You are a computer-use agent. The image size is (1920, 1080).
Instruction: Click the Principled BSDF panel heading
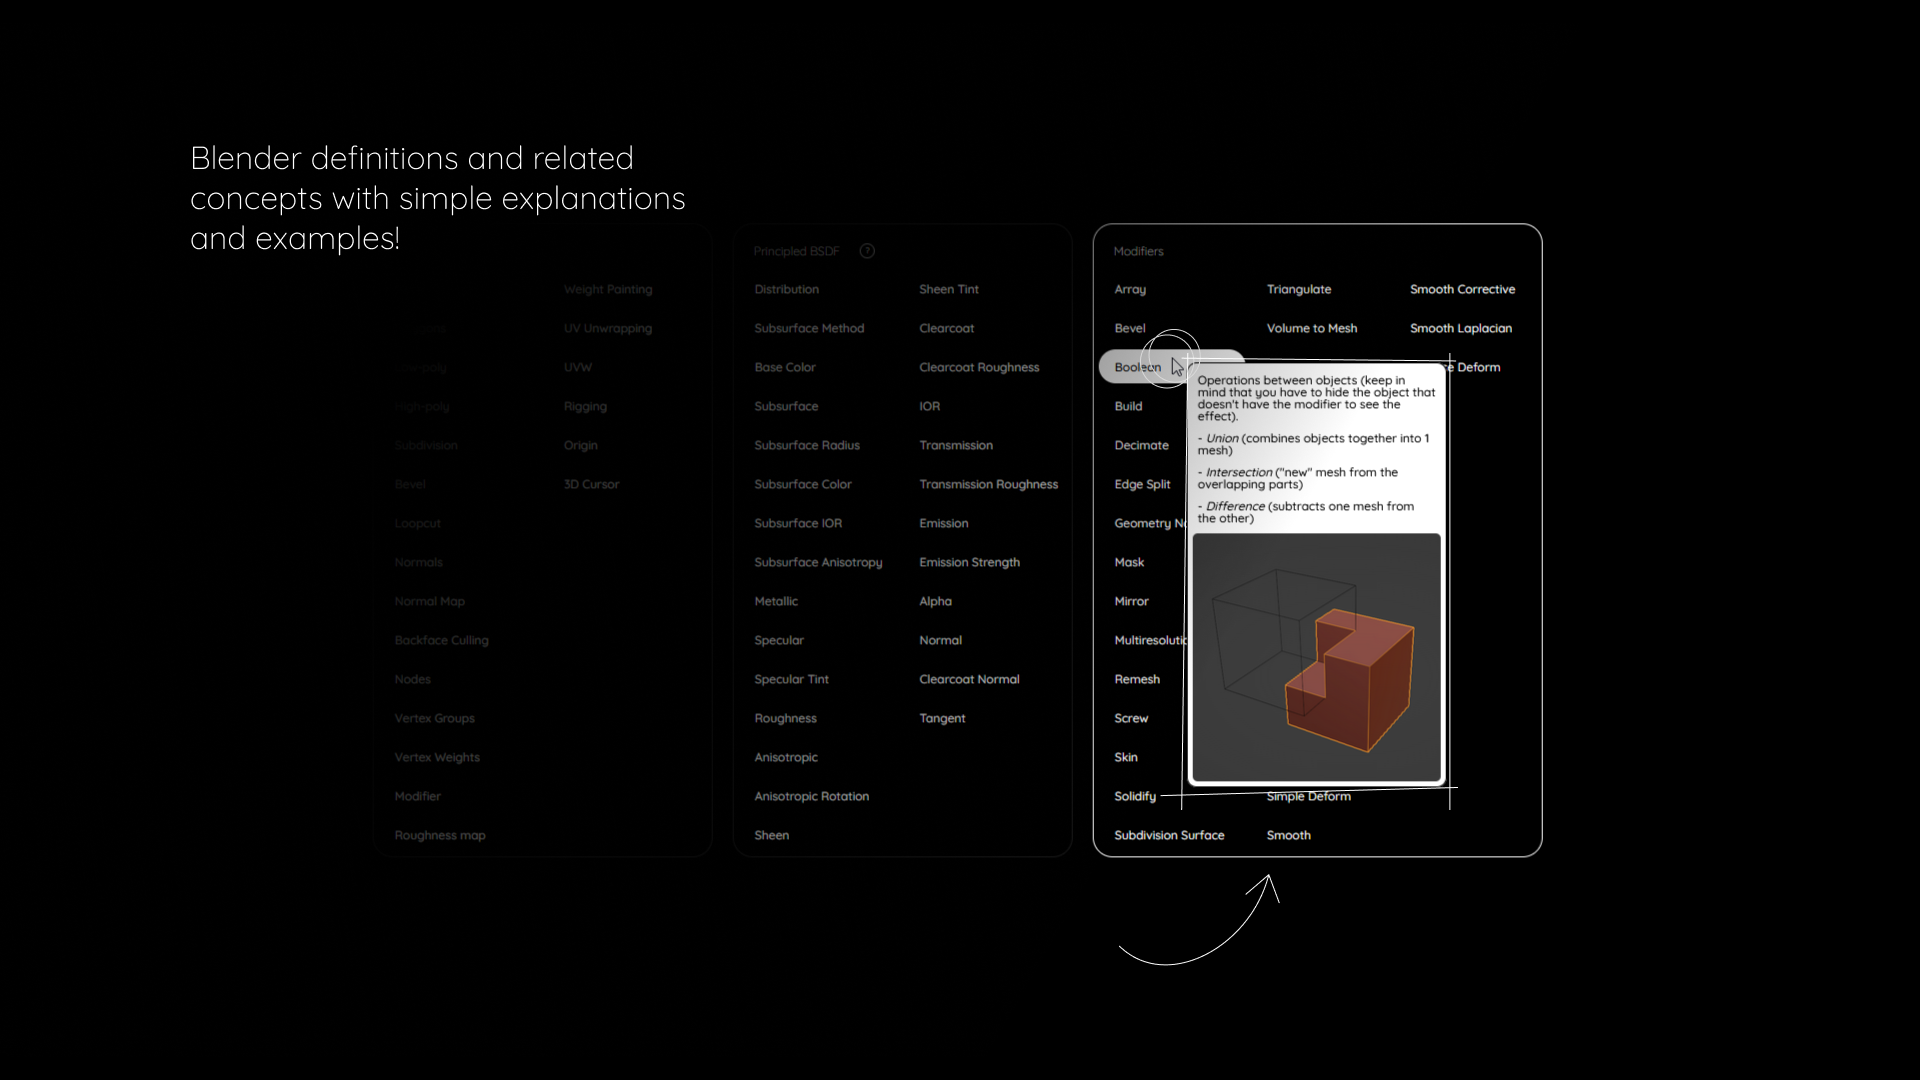click(796, 251)
